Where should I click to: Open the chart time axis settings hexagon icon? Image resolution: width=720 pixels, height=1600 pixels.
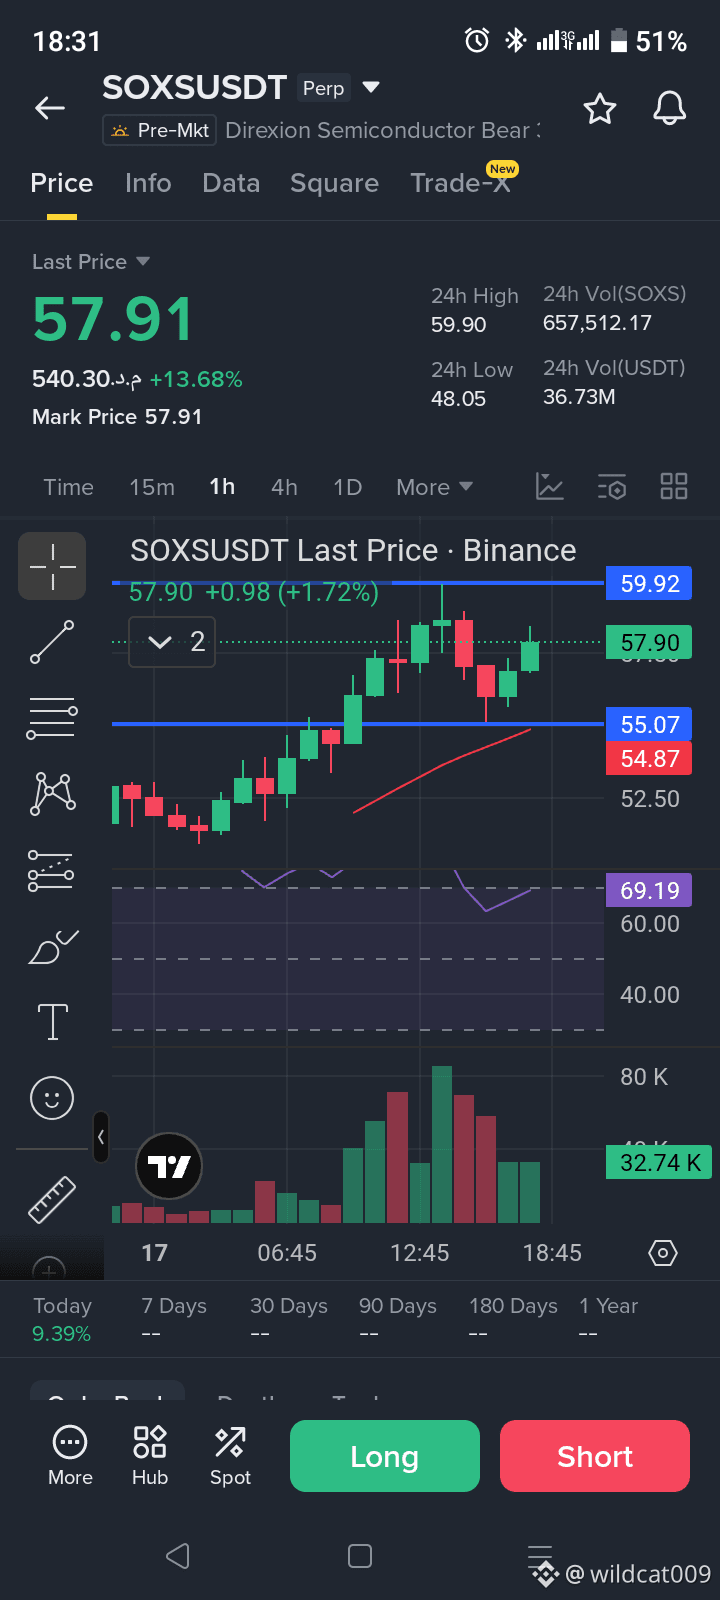[x=663, y=1253]
